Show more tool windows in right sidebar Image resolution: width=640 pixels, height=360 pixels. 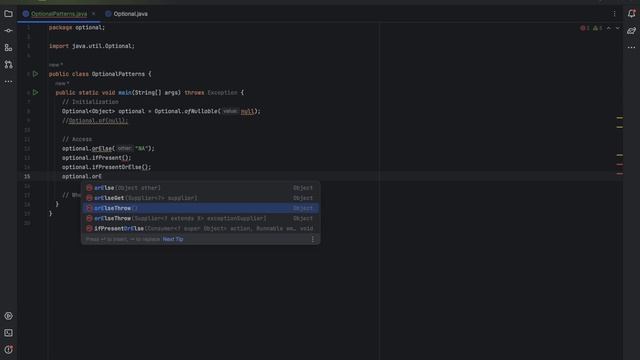pyautogui.click(x=631, y=47)
